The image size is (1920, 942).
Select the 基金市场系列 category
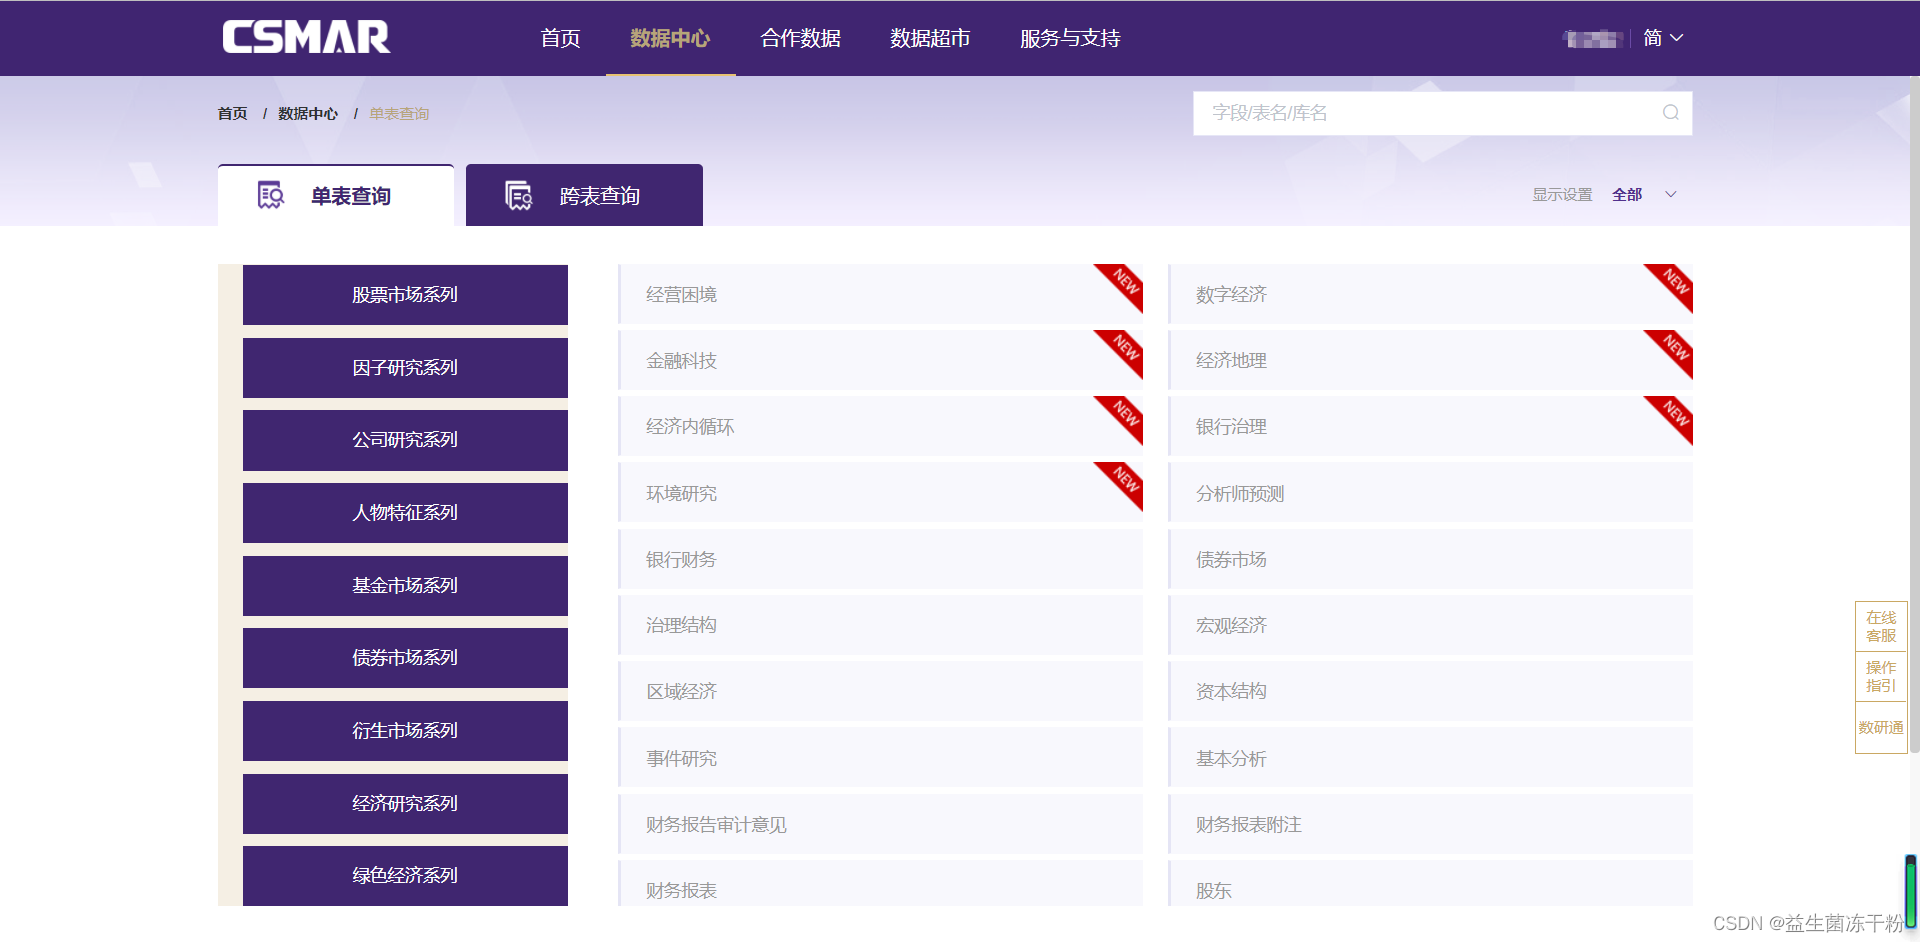coord(404,585)
